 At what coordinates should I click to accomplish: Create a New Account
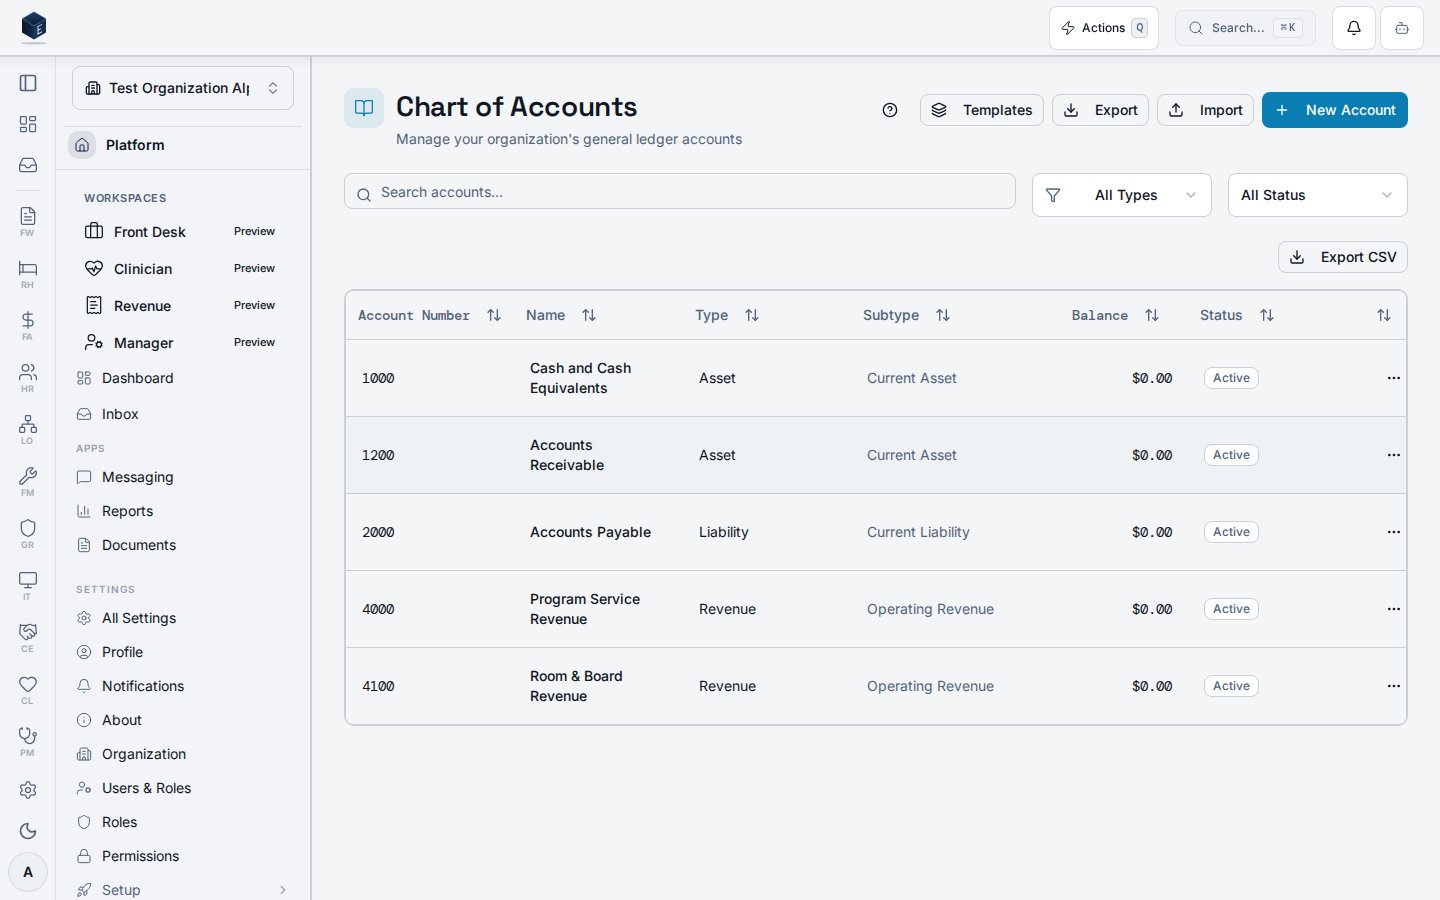(1335, 110)
